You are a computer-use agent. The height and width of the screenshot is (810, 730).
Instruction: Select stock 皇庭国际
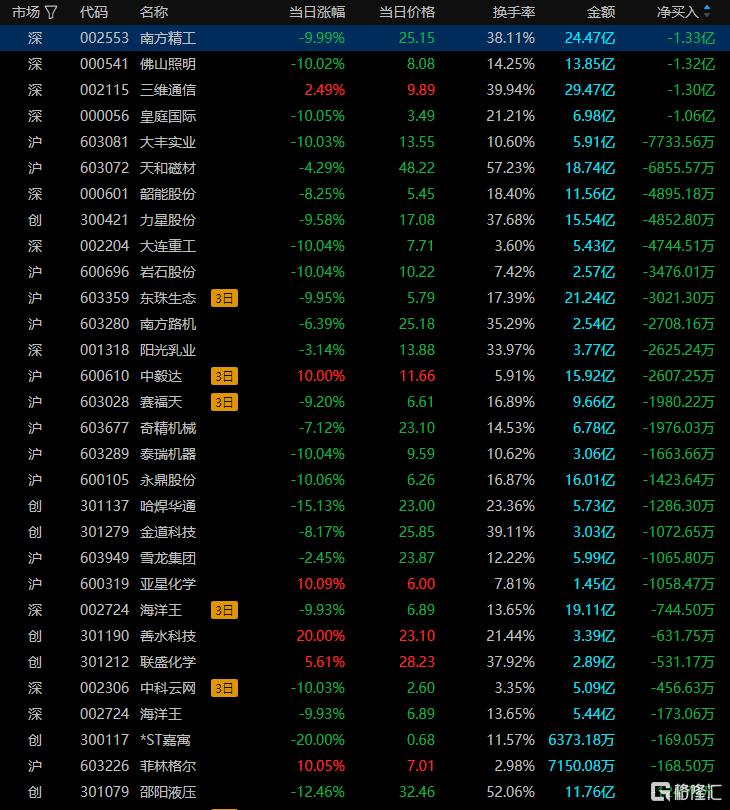pyautogui.click(x=168, y=116)
